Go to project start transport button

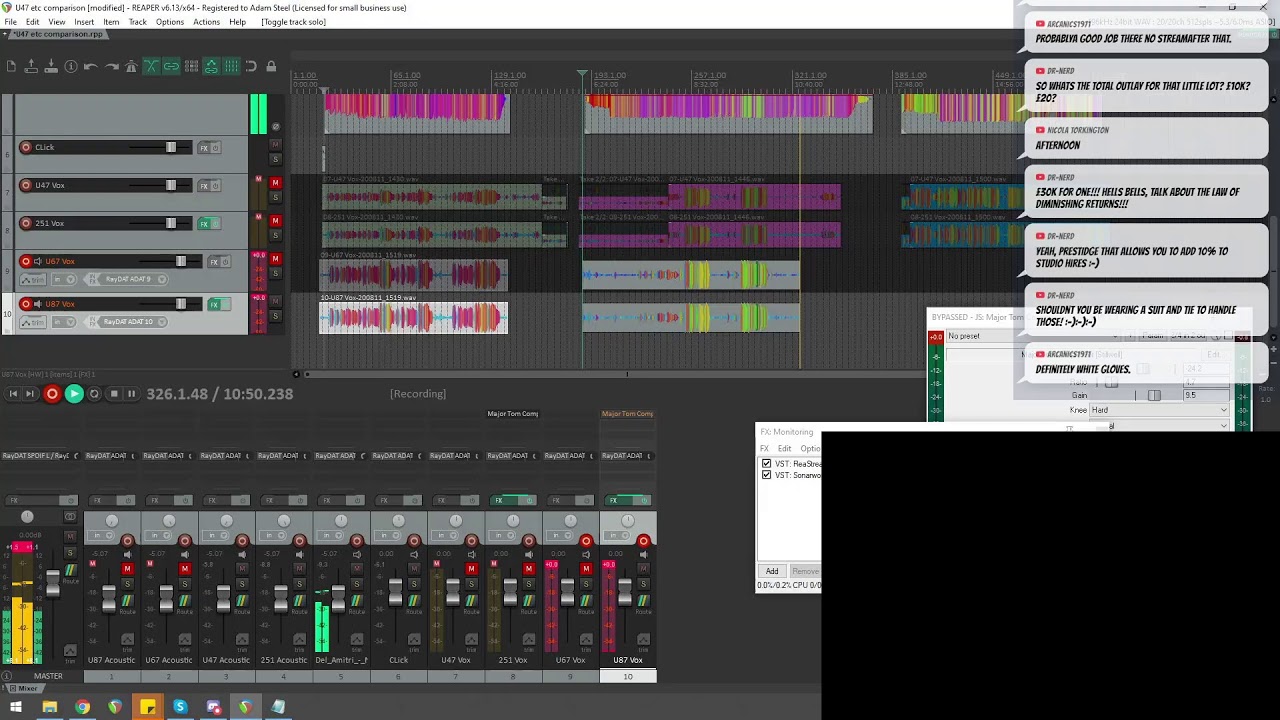[x=13, y=394]
